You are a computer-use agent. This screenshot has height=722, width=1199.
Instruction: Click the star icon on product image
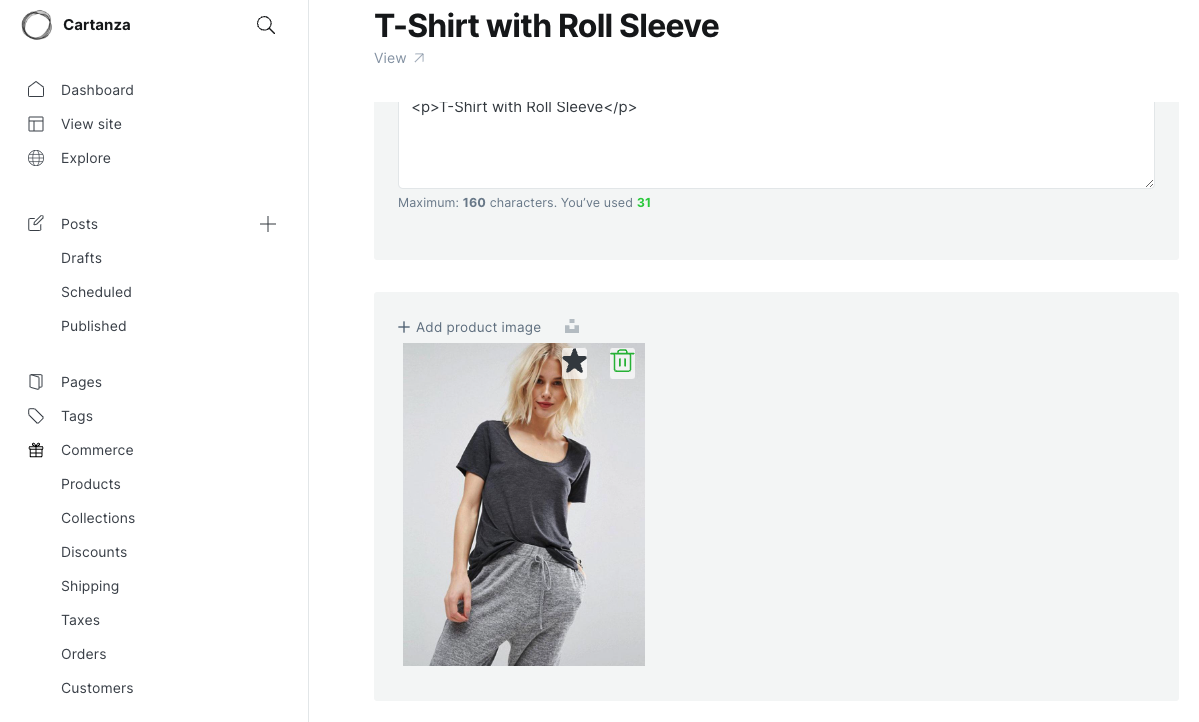click(574, 361)
